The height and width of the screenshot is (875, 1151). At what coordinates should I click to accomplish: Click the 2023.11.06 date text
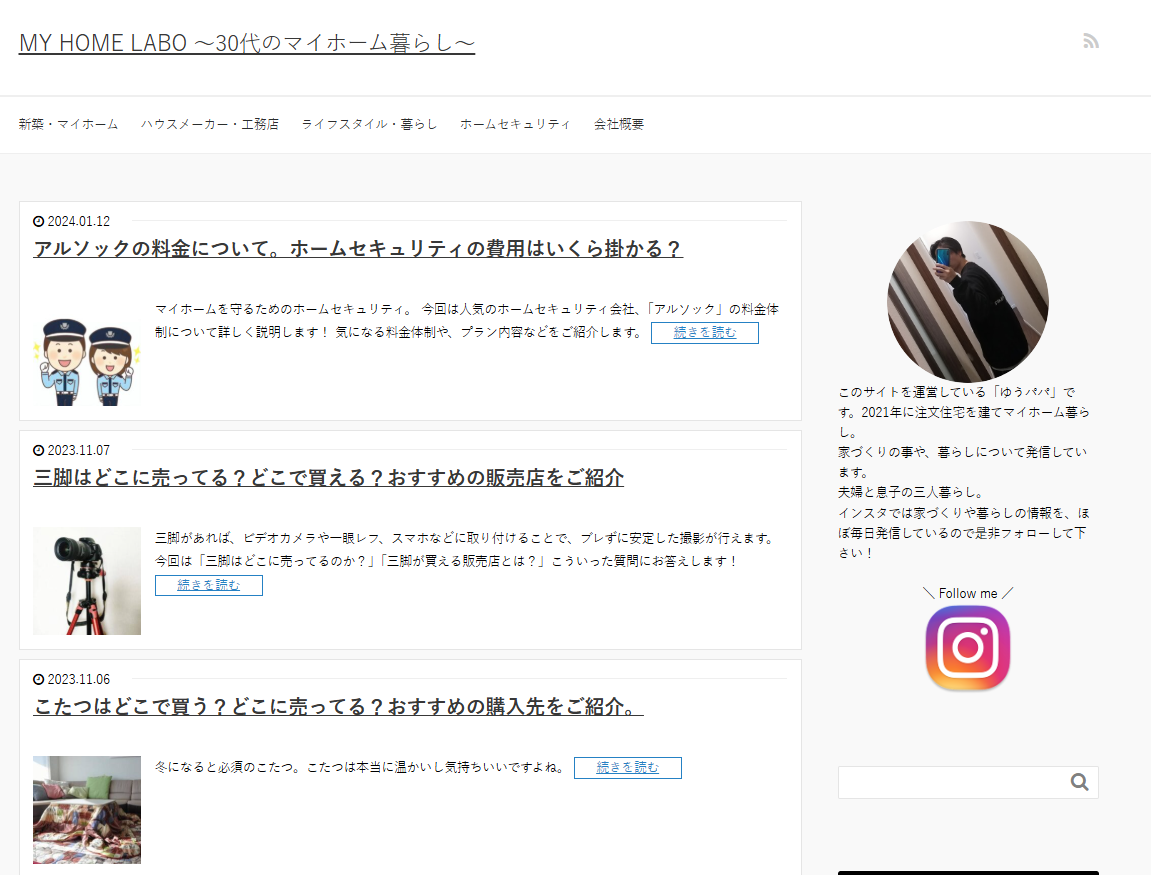coord(79,679)
